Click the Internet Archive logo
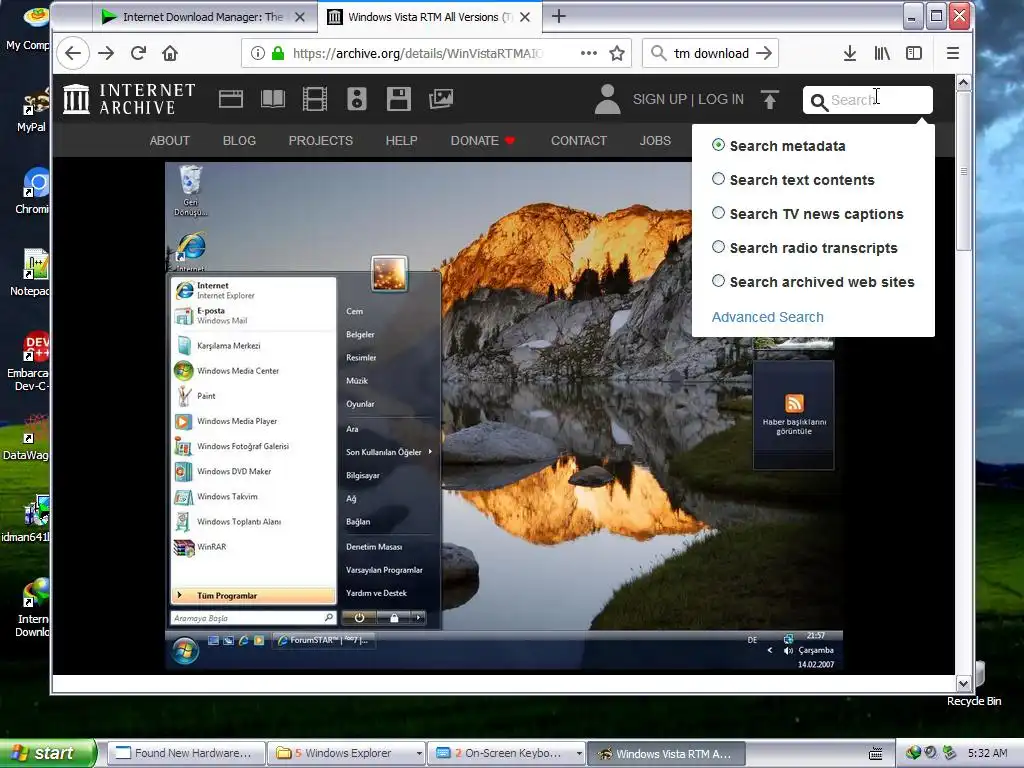The width and height of the screenshot is (1024, 768). point(129,99)
